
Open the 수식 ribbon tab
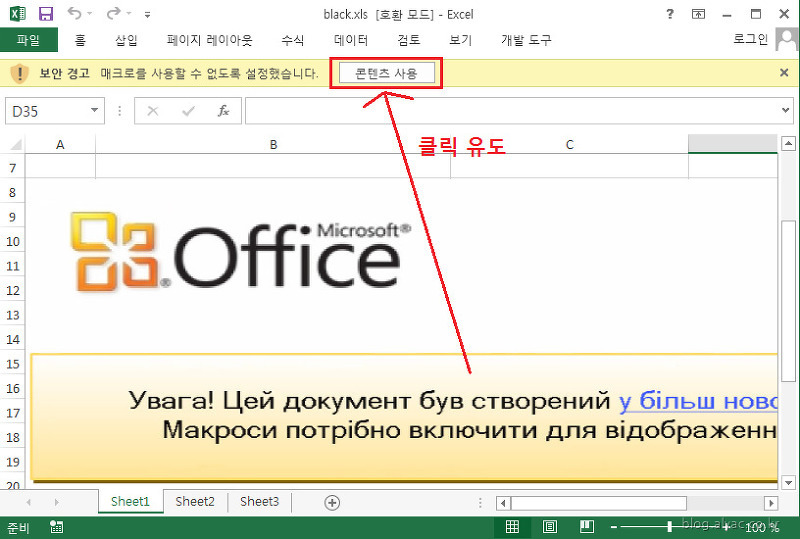(x=293, y=40)
